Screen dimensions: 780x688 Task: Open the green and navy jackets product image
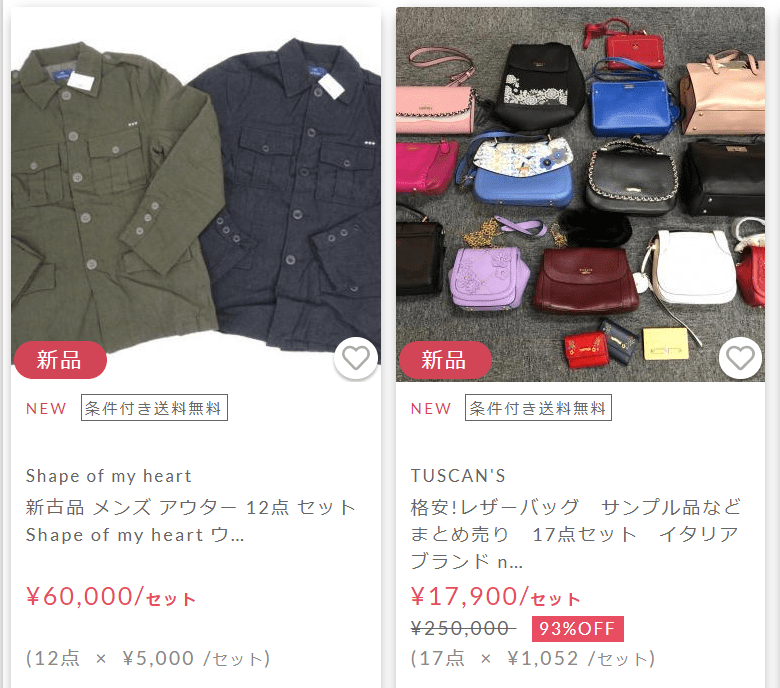click(196, 195)
